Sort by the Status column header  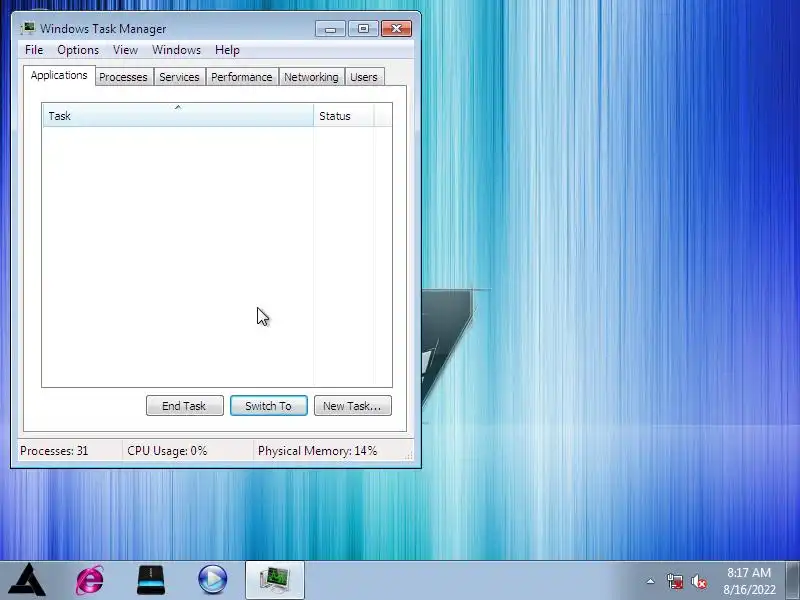344,115
